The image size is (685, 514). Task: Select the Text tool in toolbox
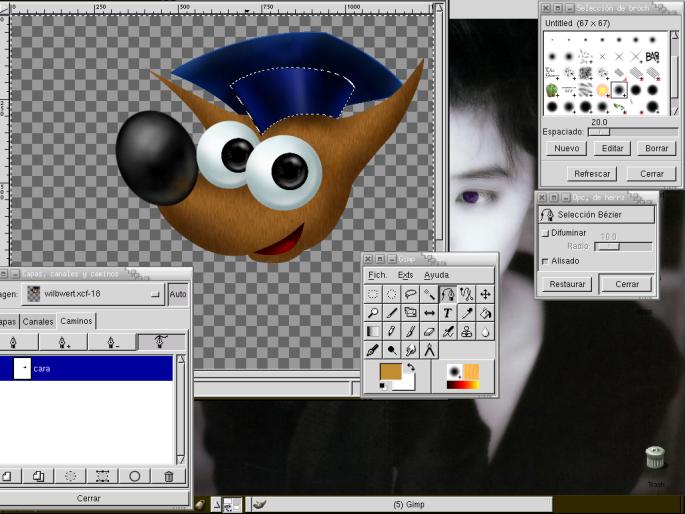coord(448,313)
